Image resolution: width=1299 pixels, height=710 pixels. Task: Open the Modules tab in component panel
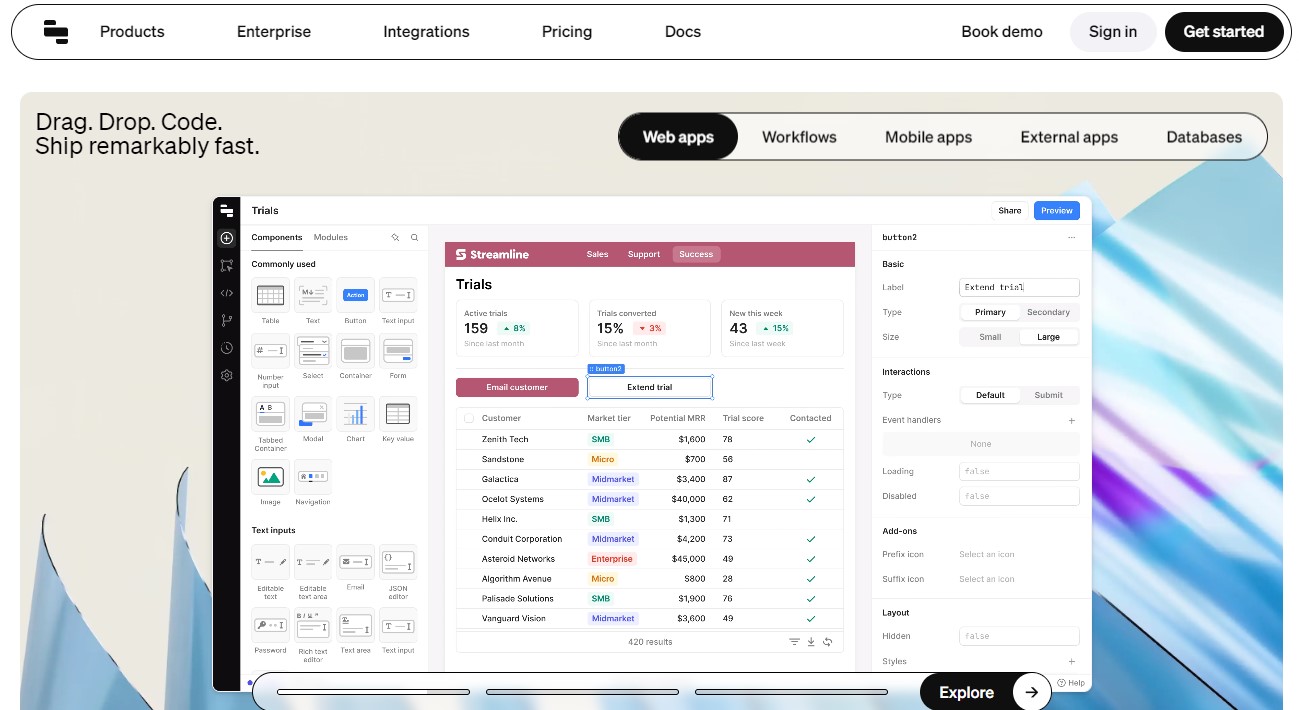(x=331, y=238)
